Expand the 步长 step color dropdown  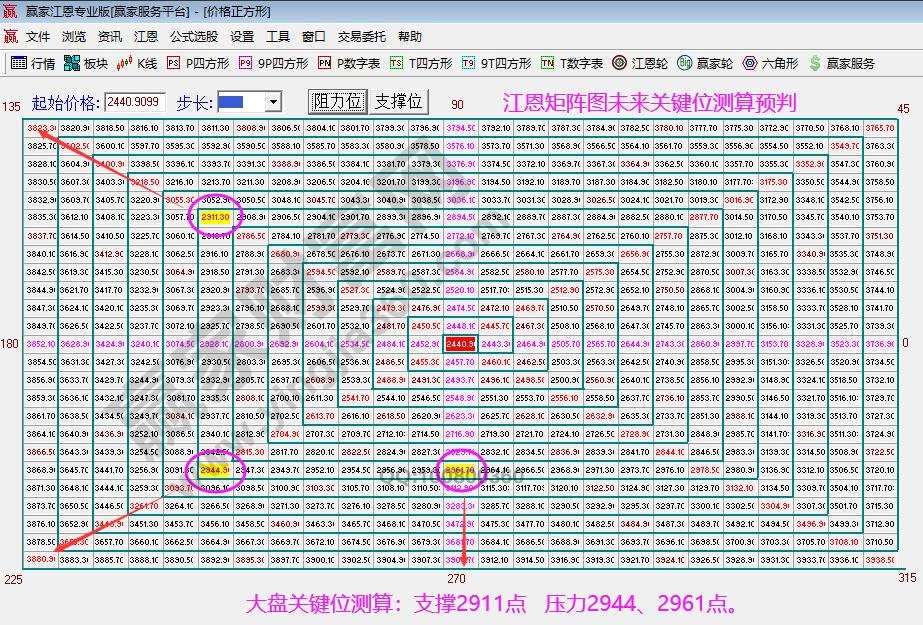[x=274, y=100]
